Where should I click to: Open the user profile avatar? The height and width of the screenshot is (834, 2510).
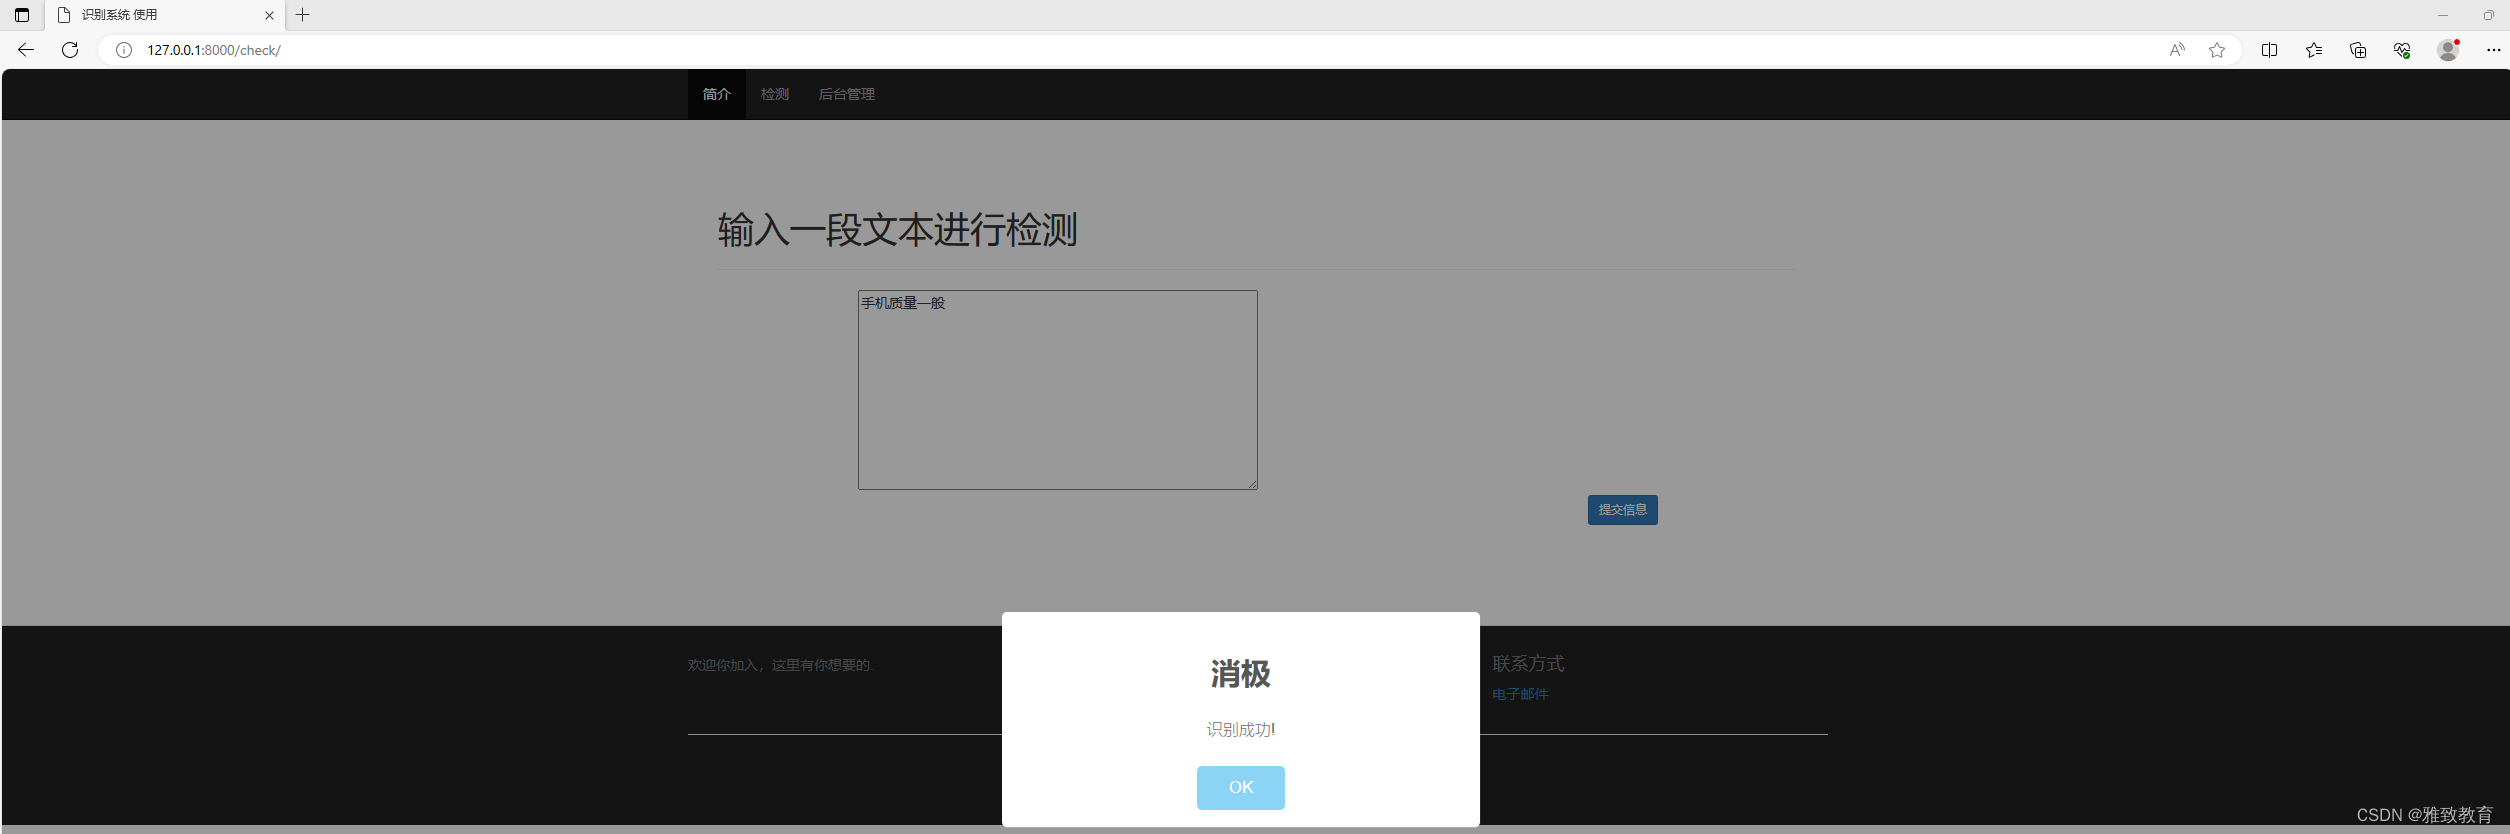tap(2447, 50)
